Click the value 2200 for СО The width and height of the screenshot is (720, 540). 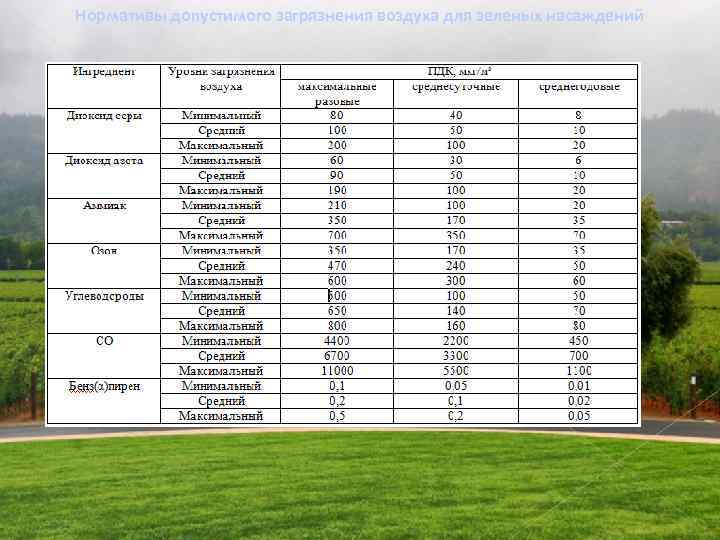pyautogui.click(x=456, y=341)
